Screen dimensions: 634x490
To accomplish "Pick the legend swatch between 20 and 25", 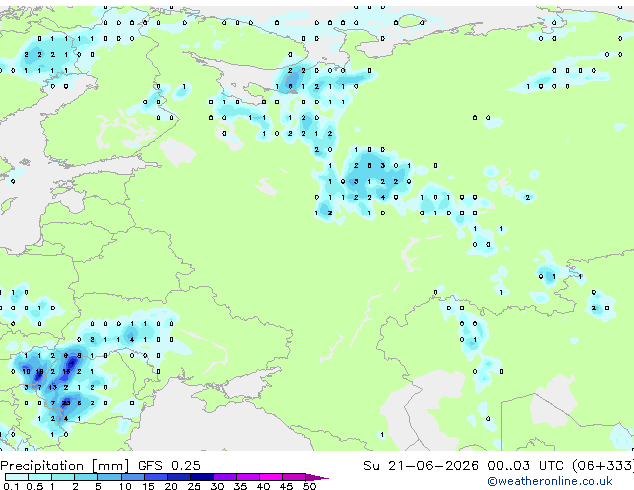I will tap(179, 477).
